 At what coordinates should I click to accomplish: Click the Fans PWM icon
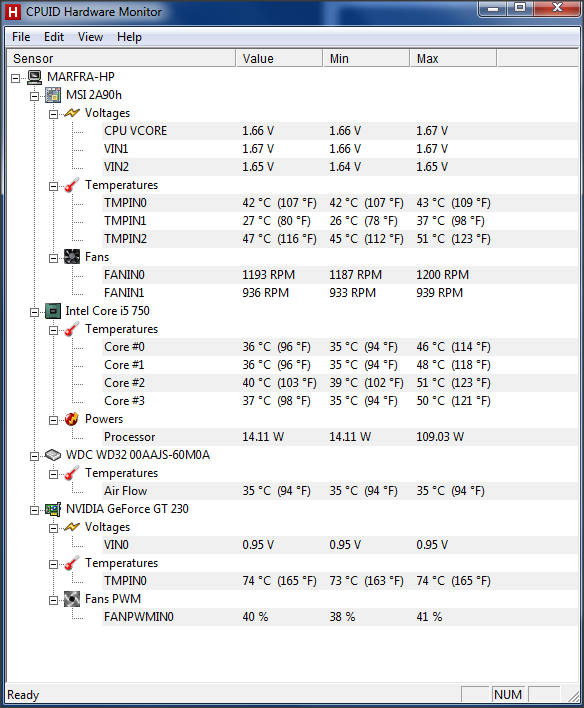[72, 599]
